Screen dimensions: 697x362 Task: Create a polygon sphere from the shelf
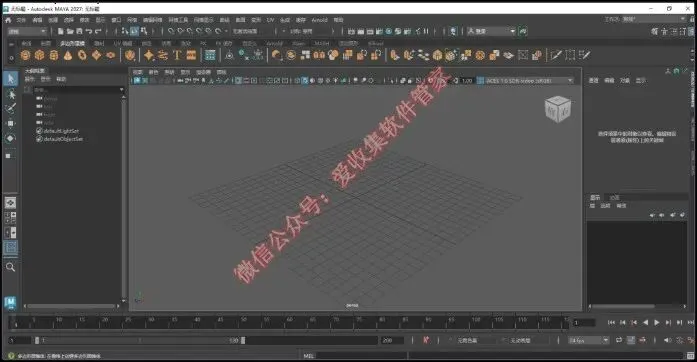[x=25, y=55]
